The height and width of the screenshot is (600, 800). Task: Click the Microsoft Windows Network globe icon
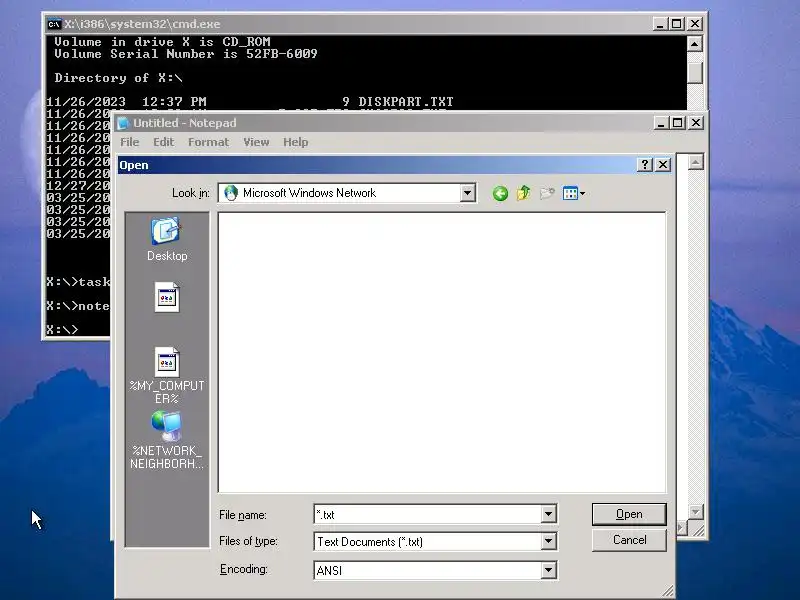(x=231, y=193)
